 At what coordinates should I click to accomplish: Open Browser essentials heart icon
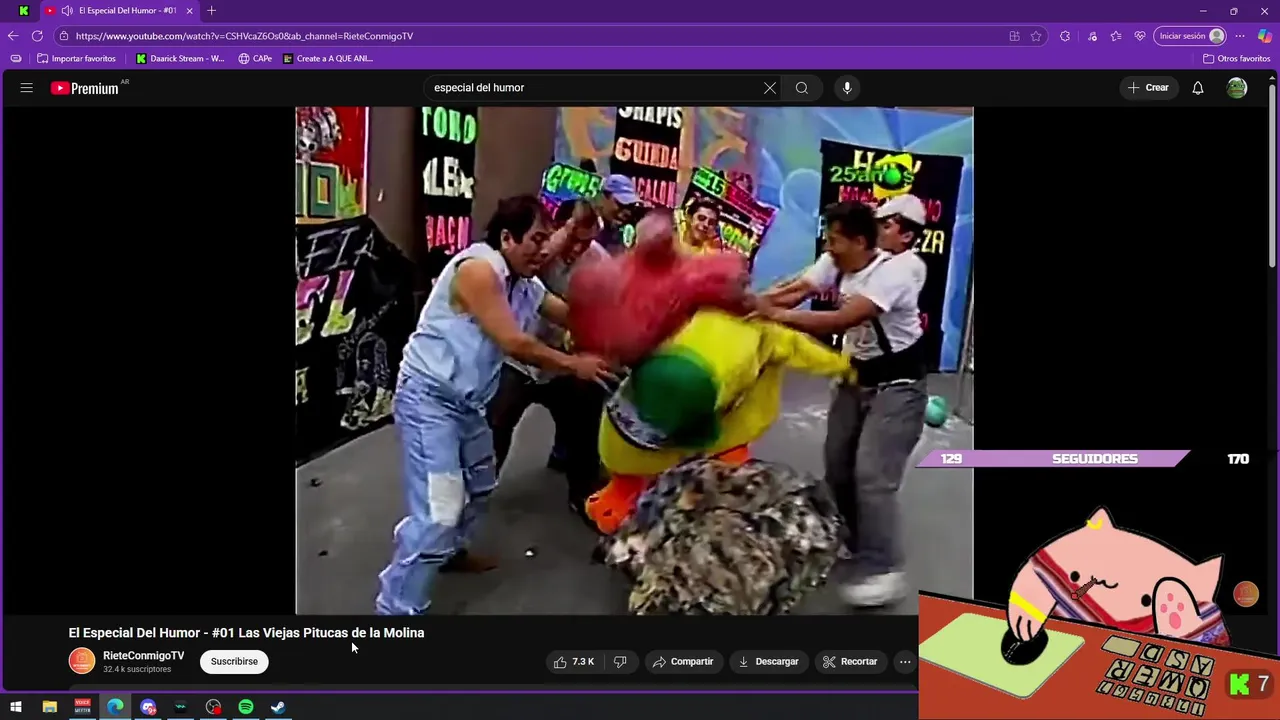(1140, 36)
